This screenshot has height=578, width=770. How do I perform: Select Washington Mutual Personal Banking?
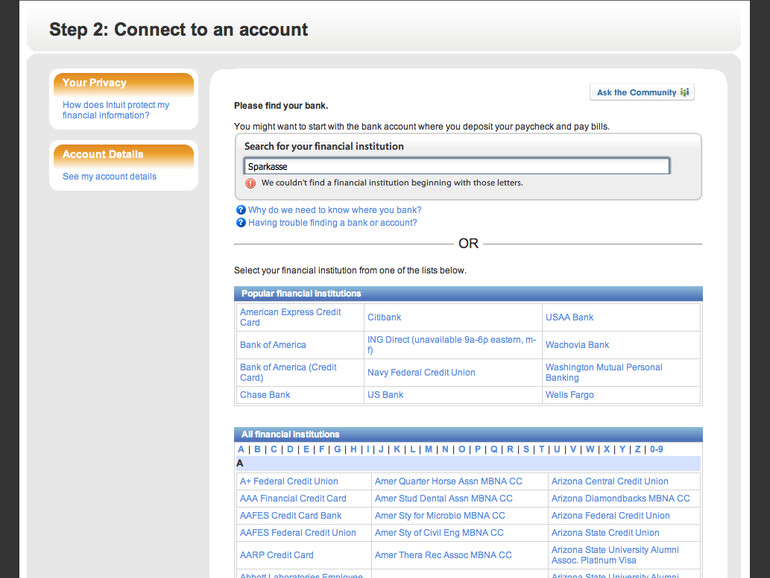[604, 372]
